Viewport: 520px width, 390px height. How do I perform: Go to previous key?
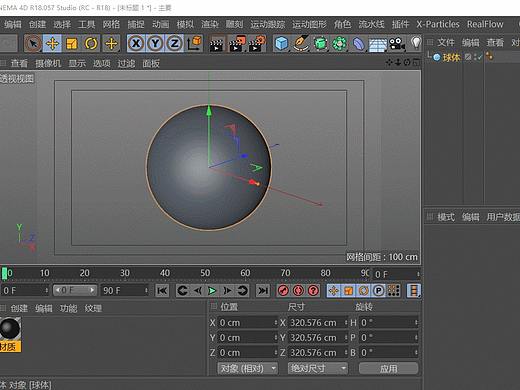(x=182, y=291)
